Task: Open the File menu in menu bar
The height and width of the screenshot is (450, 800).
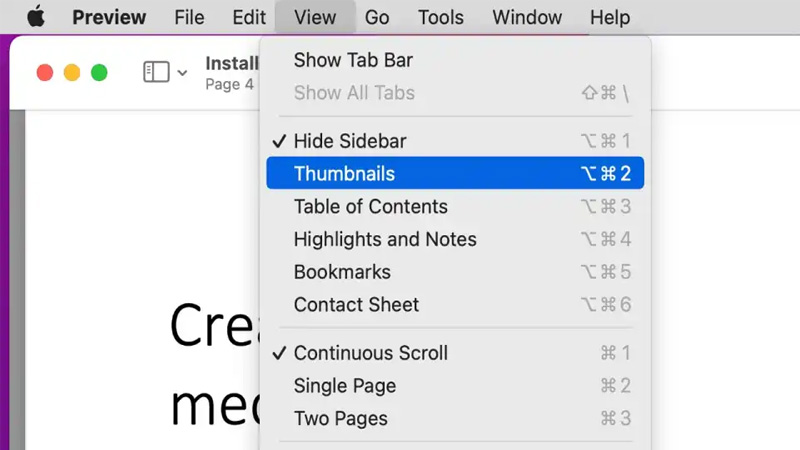Action: 189,17
